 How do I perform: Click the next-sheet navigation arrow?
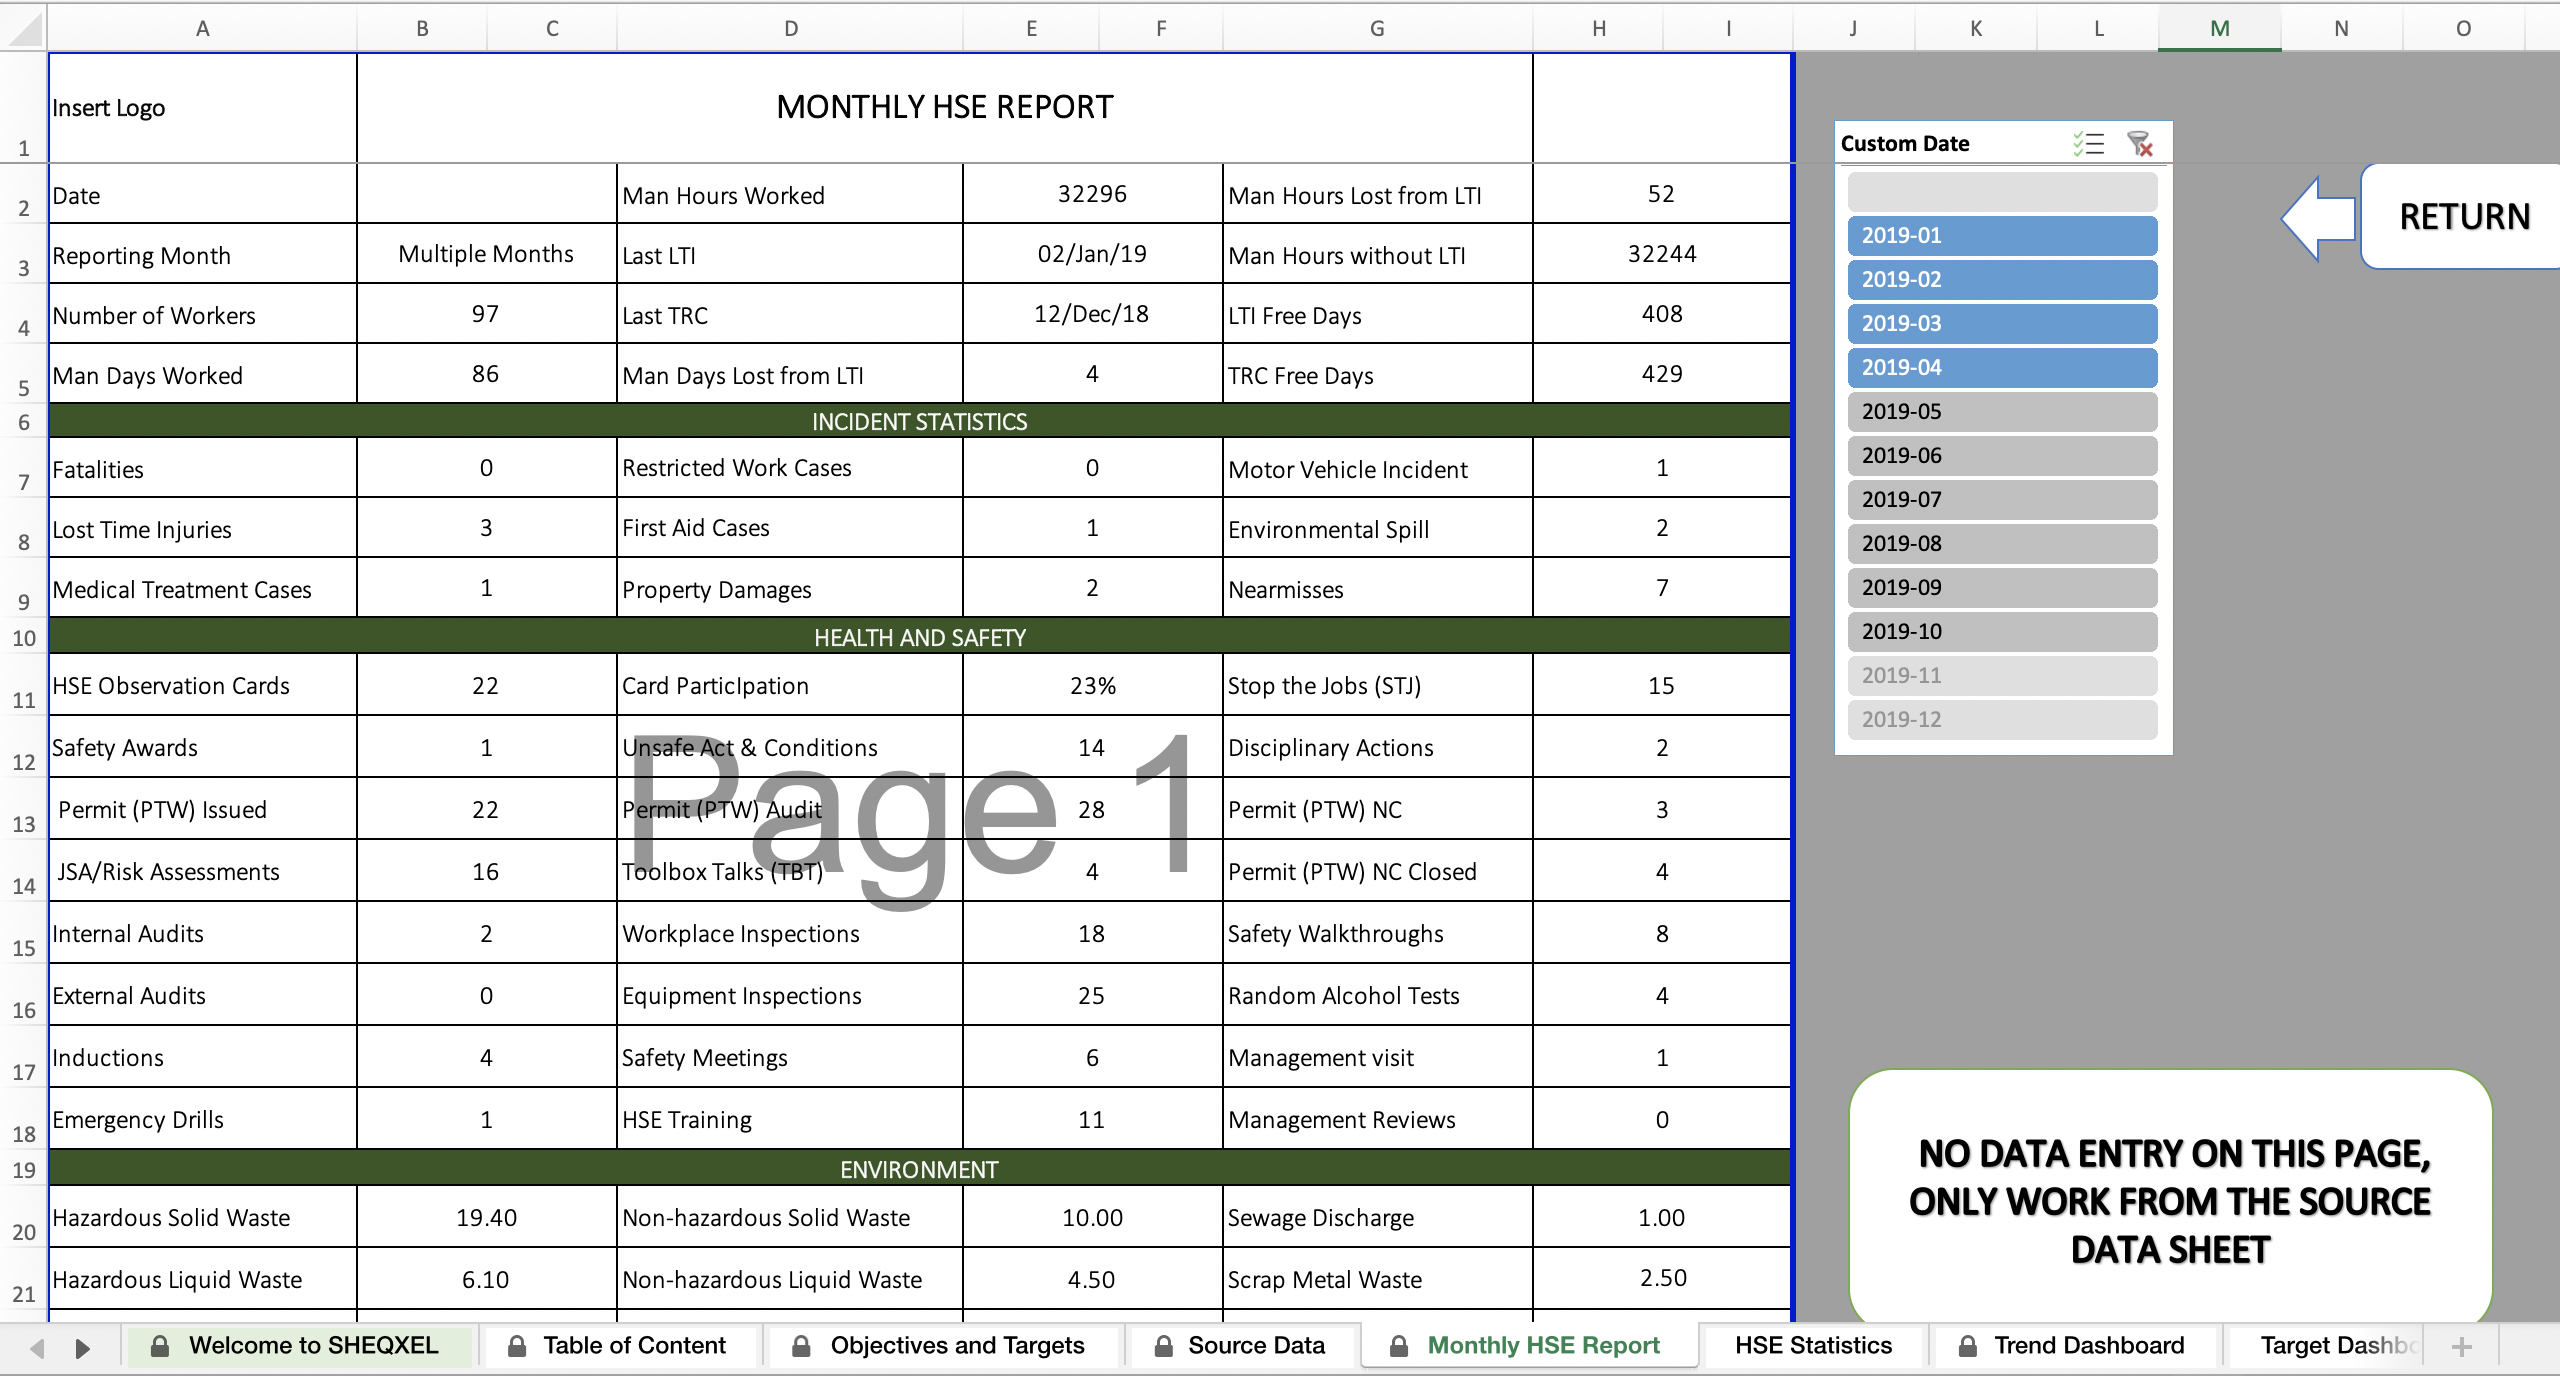[x=83, y=1346]
